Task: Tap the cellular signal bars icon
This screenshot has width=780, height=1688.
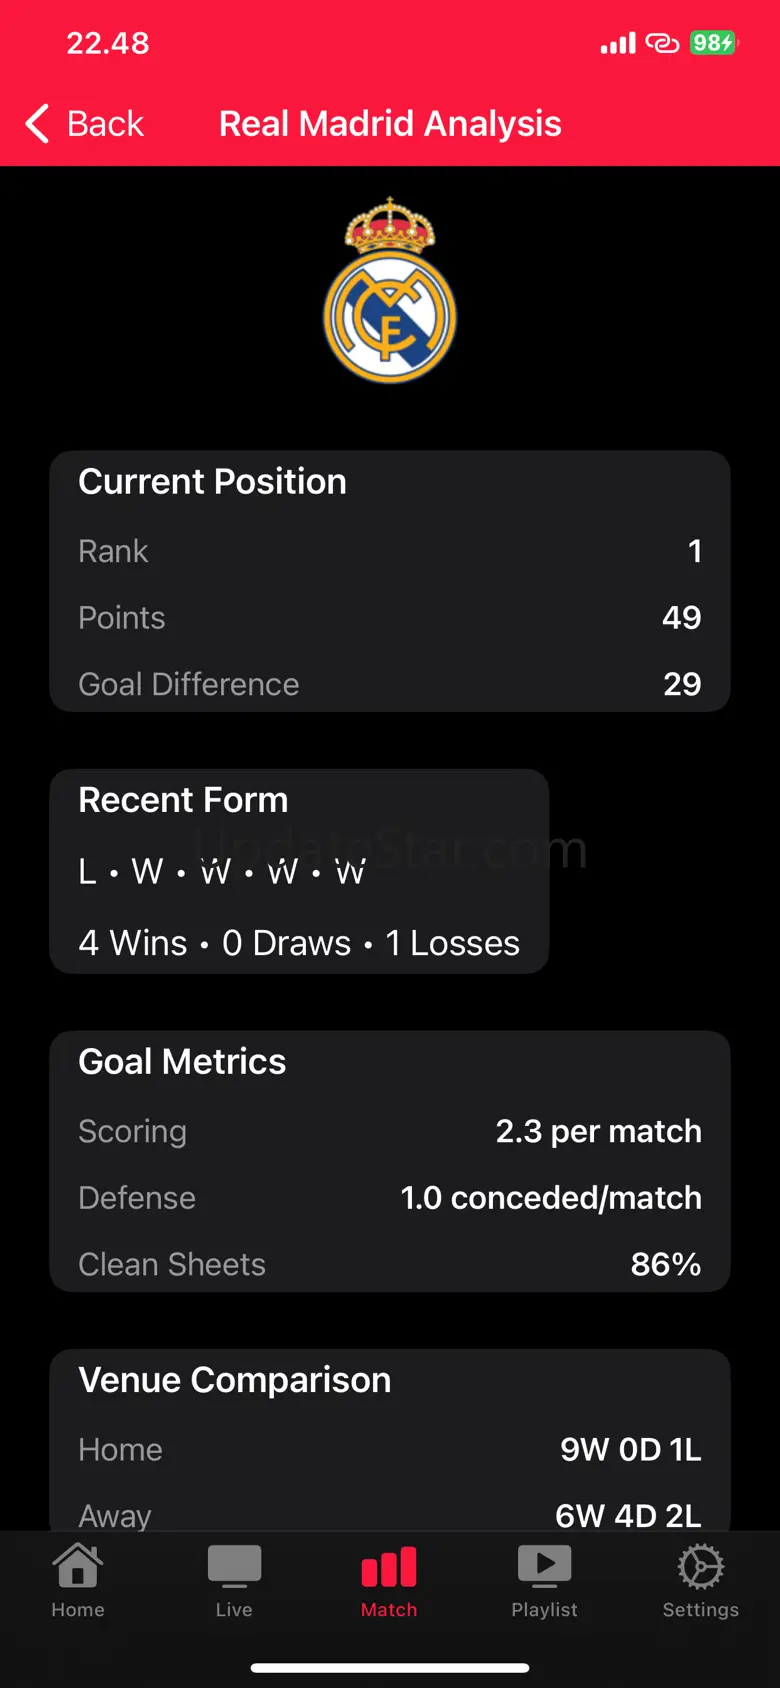Action: 618,43
